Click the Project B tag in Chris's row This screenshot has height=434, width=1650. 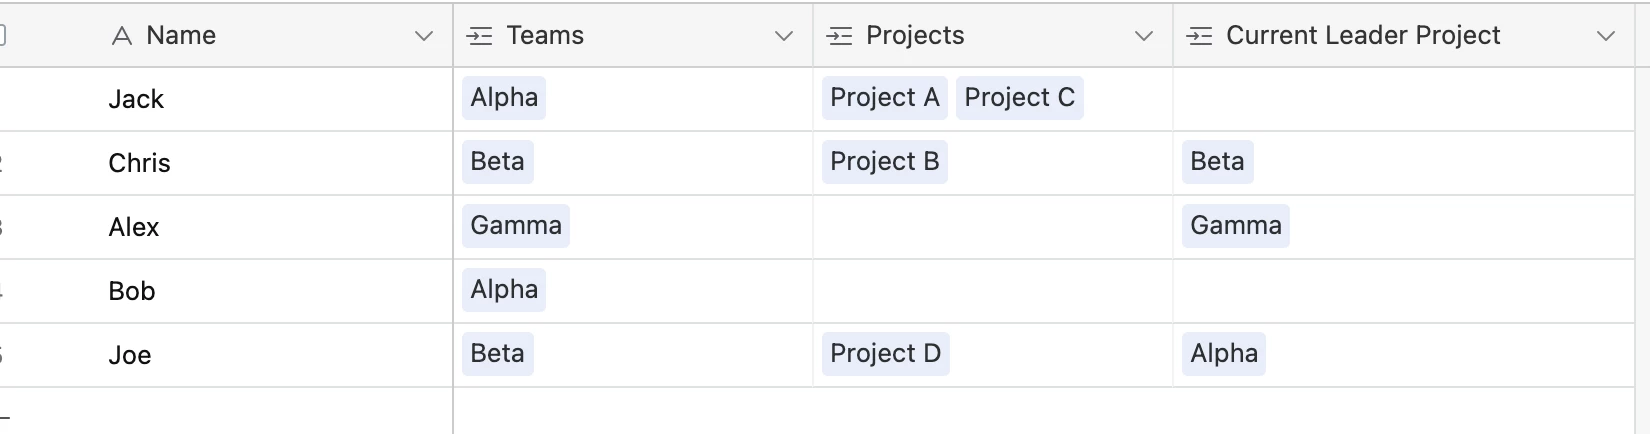(x=885, y=162)
